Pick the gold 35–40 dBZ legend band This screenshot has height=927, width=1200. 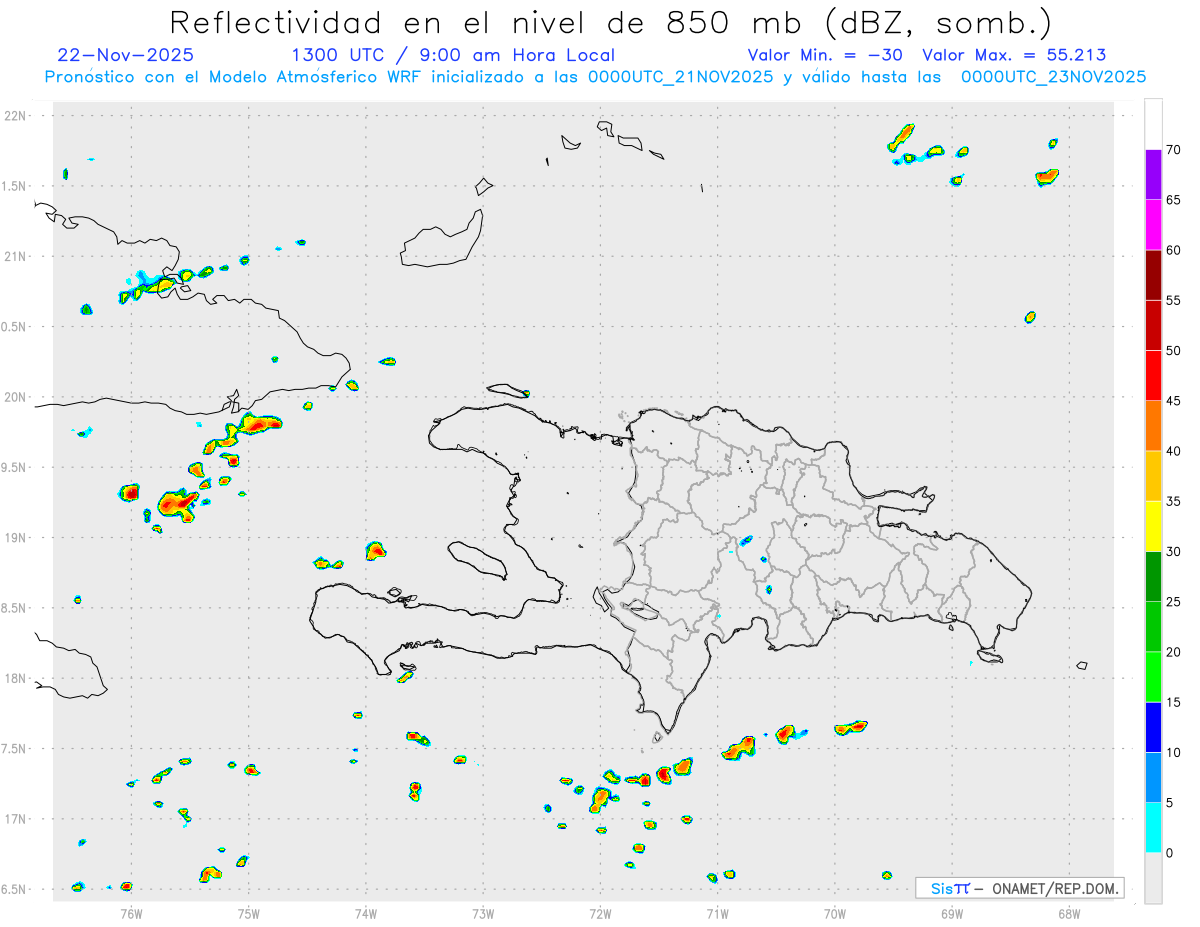tap(1153, 476)
